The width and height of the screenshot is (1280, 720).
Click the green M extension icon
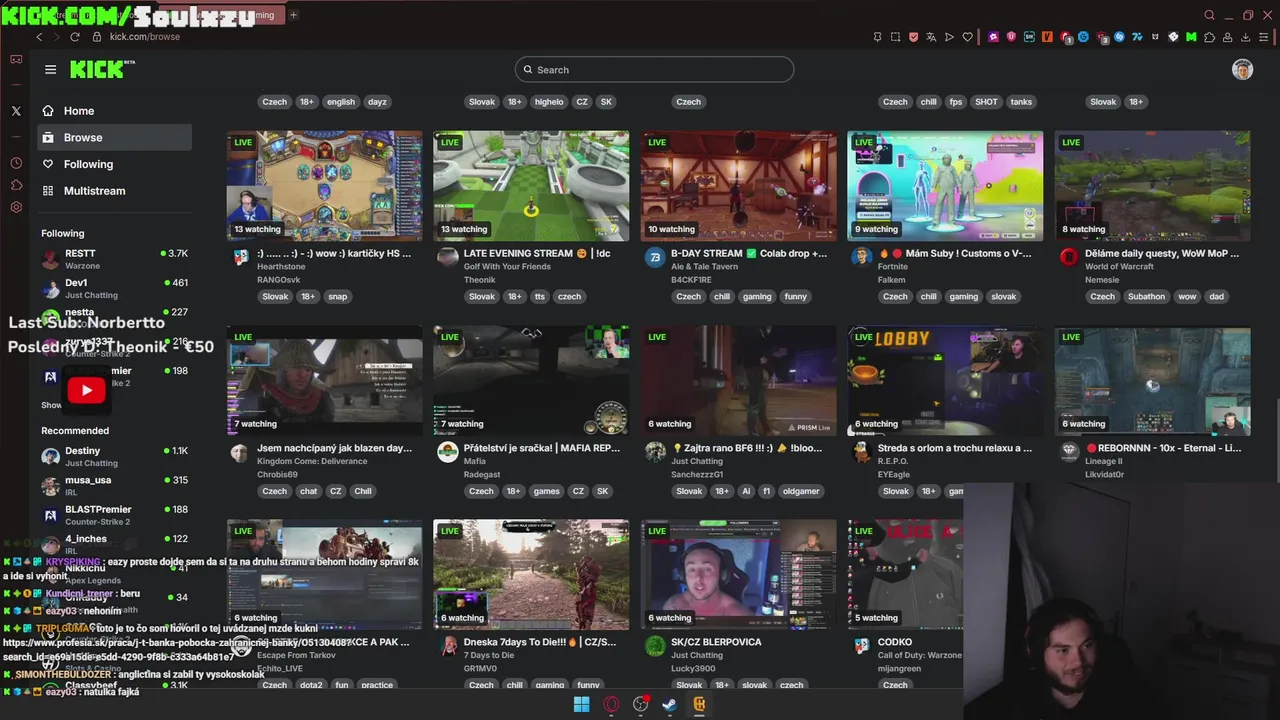click(x=1191, y=37)
